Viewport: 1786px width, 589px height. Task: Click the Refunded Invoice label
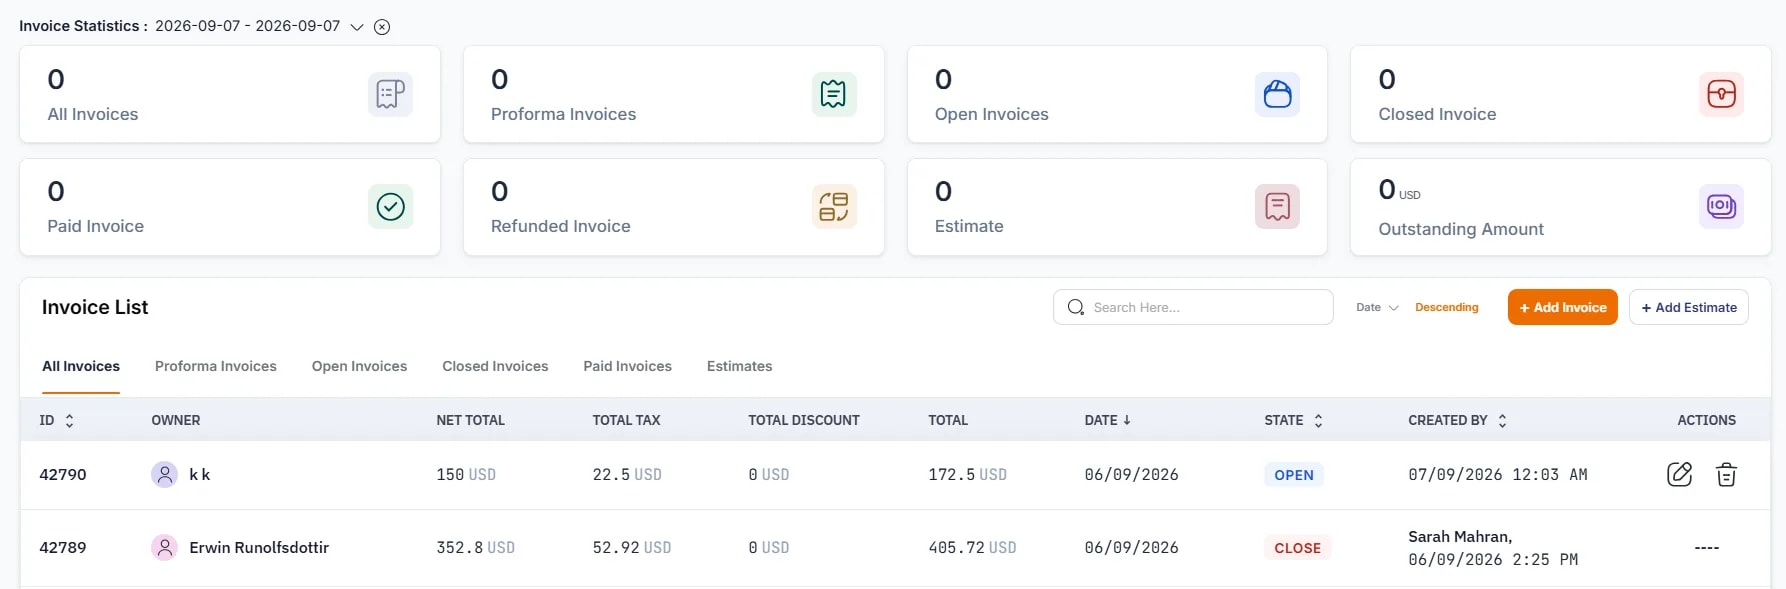(x=561, y=226)
